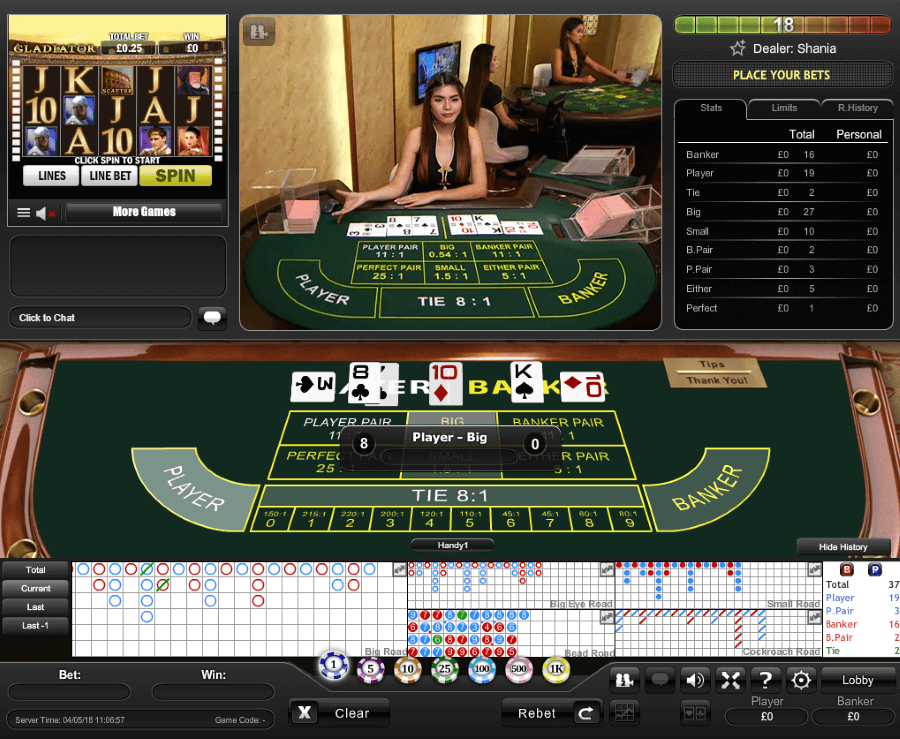
Task: Click the Perfect row in Stats table
Action: point(783,309)
